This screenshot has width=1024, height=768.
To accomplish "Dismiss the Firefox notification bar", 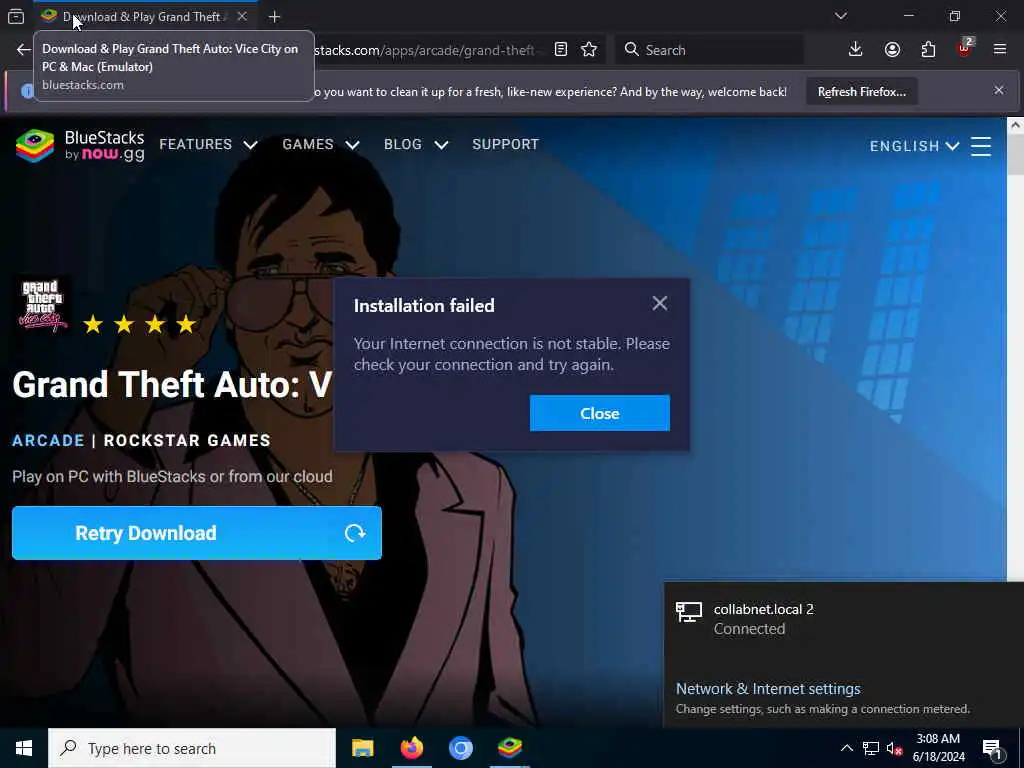I will (x=999, y=90).
